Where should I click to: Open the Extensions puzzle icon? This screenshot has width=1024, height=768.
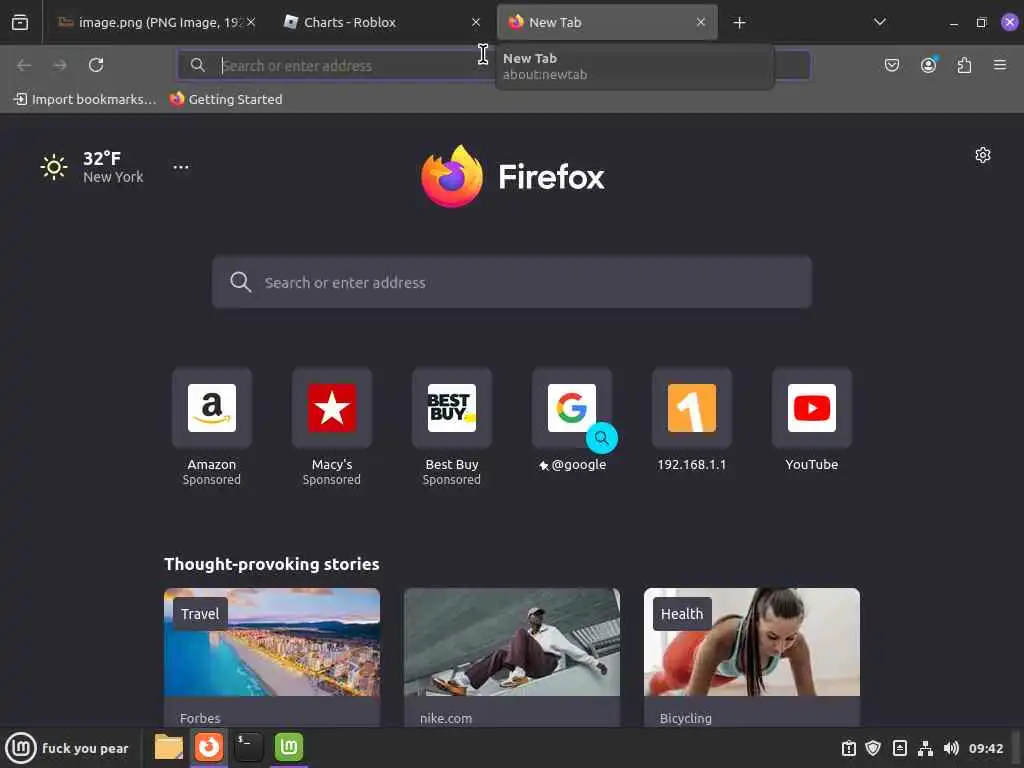pyautogui.click(x=964, y=65)
